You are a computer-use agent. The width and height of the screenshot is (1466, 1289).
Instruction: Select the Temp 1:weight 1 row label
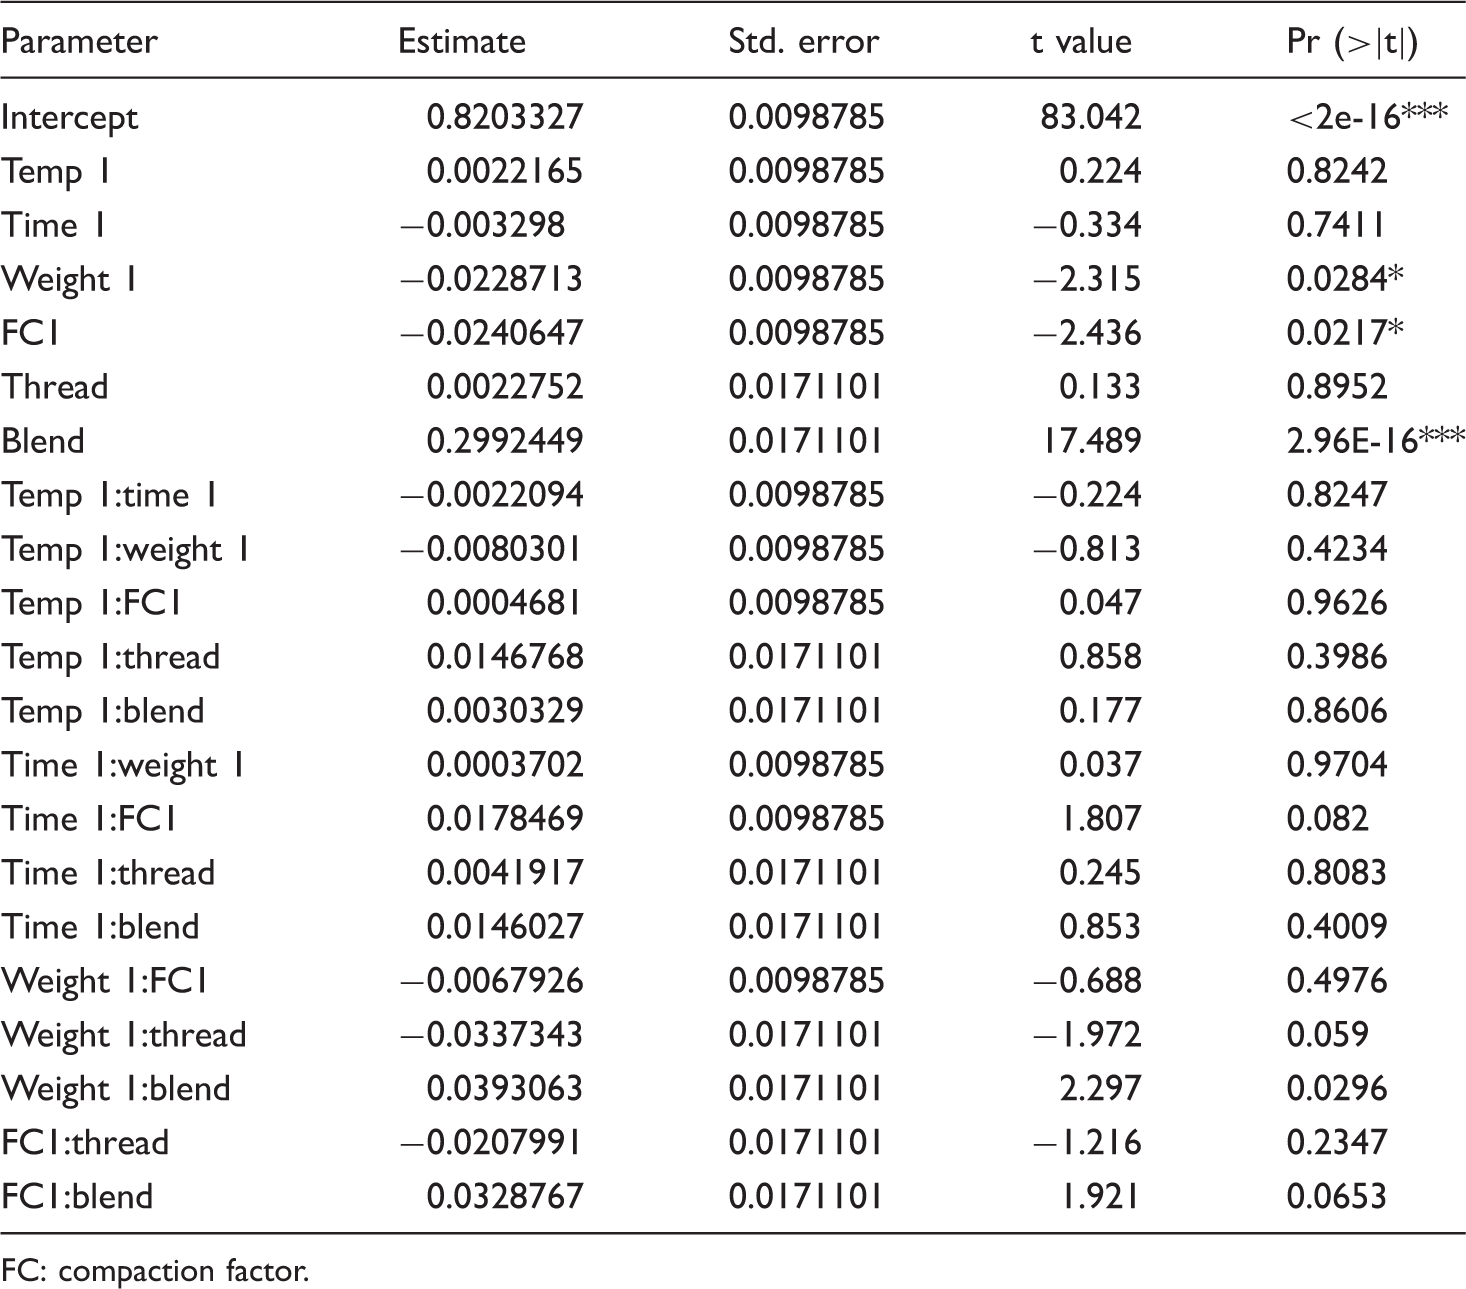pos(125,550)
